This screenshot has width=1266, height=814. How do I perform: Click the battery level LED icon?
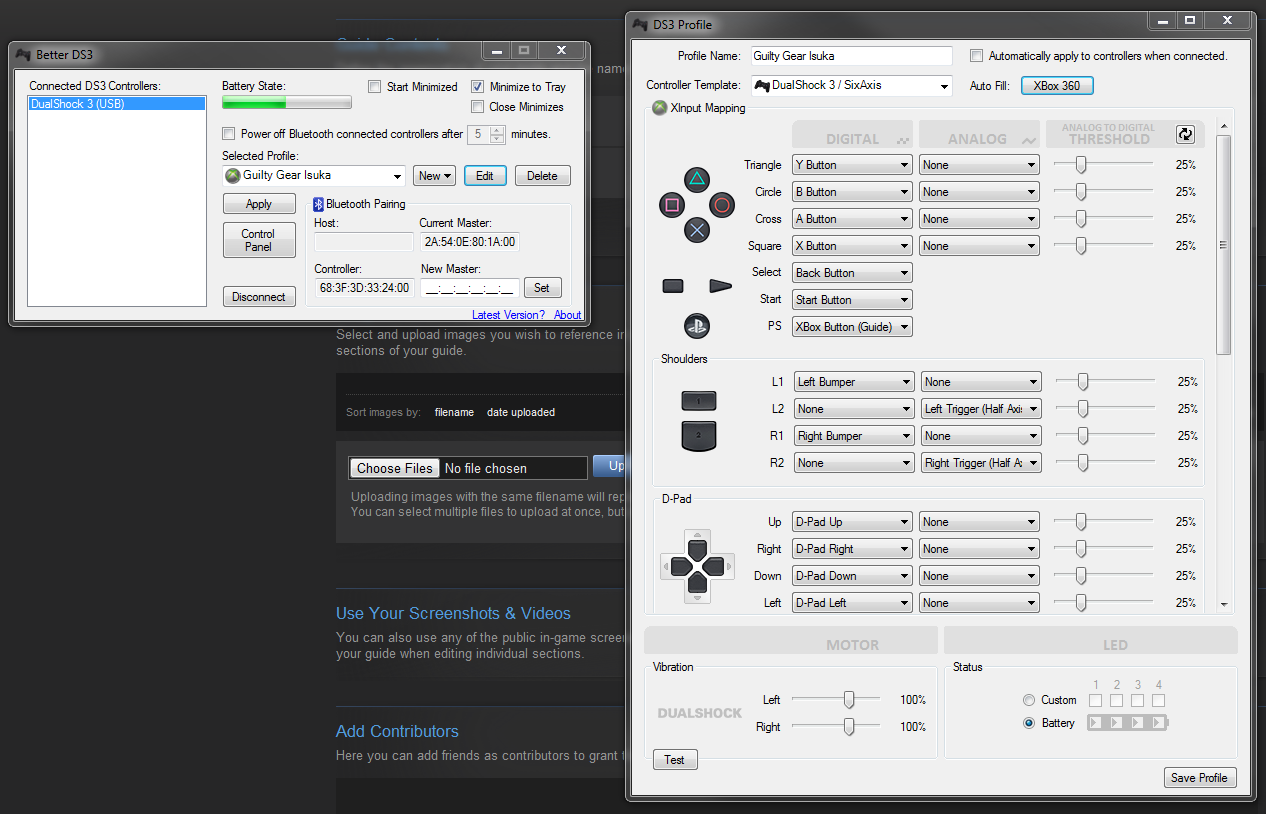point(1128,722)
